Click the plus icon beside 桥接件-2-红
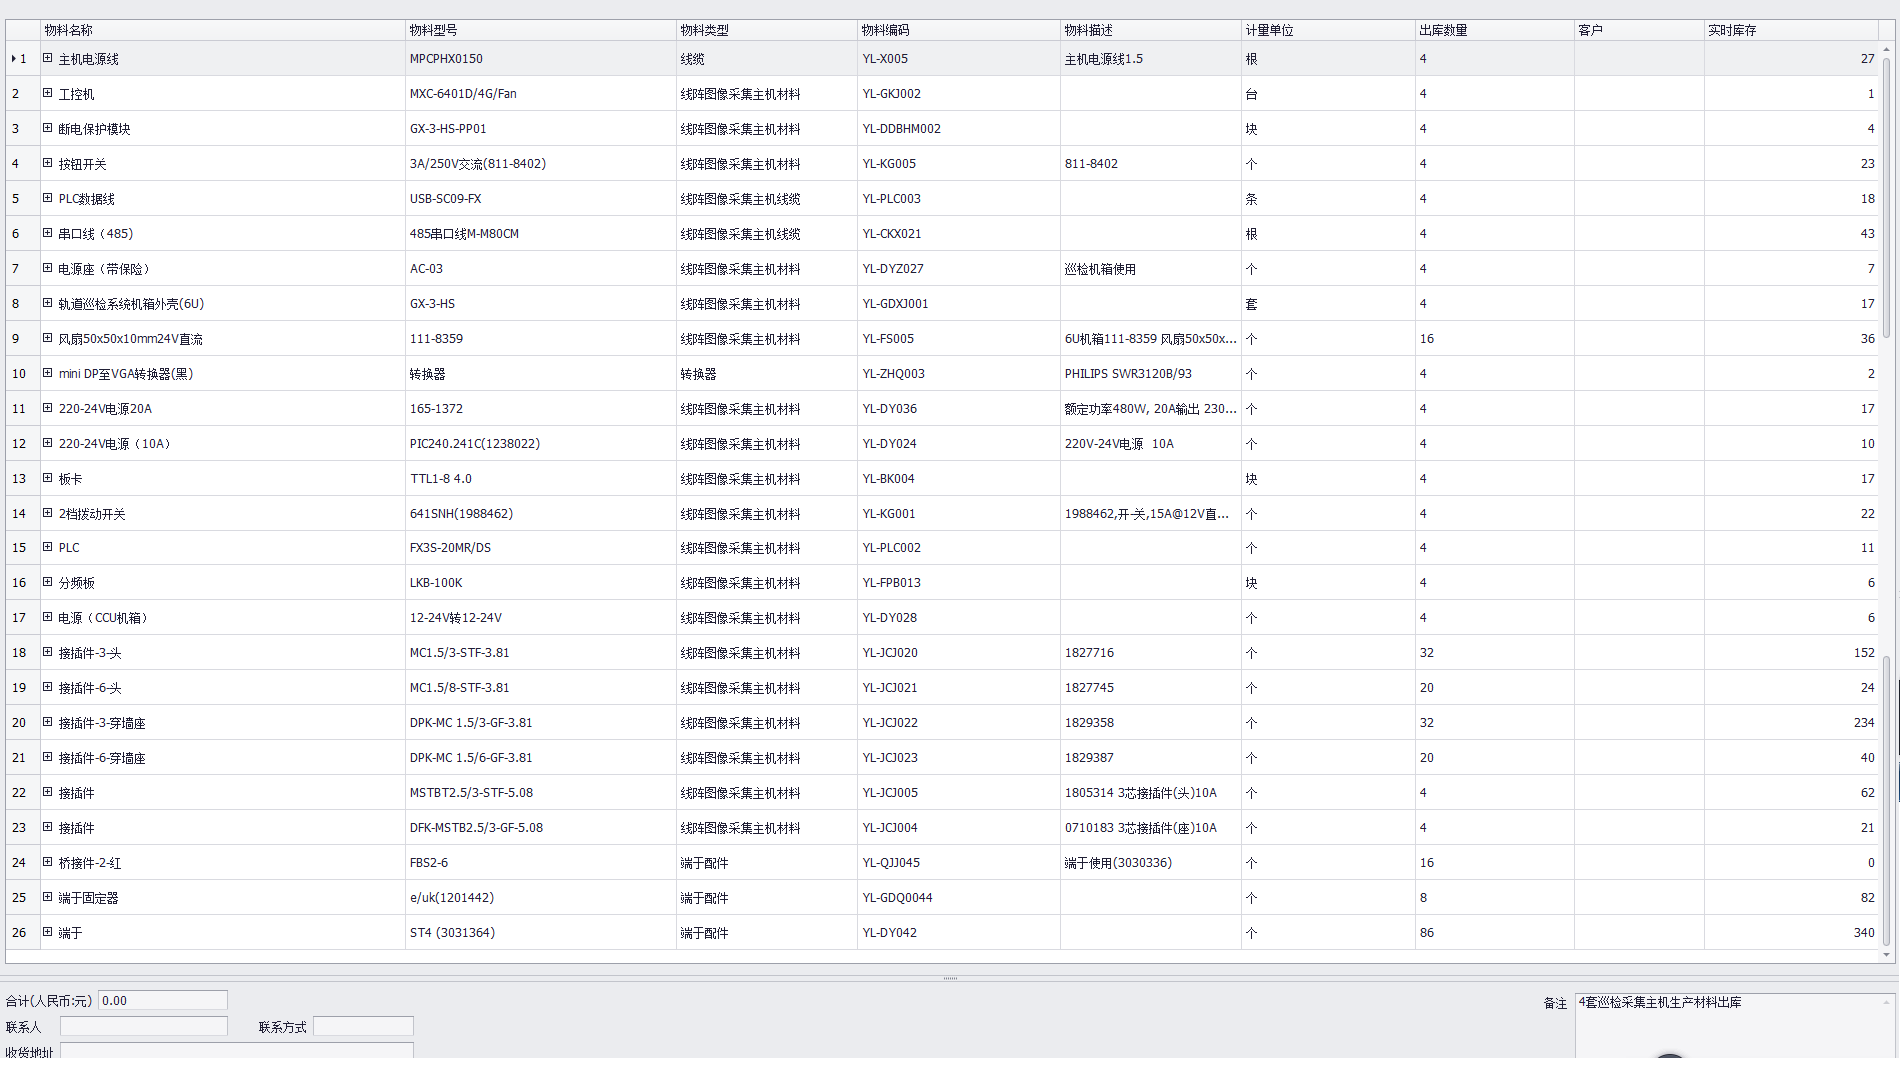 (47, 863)
